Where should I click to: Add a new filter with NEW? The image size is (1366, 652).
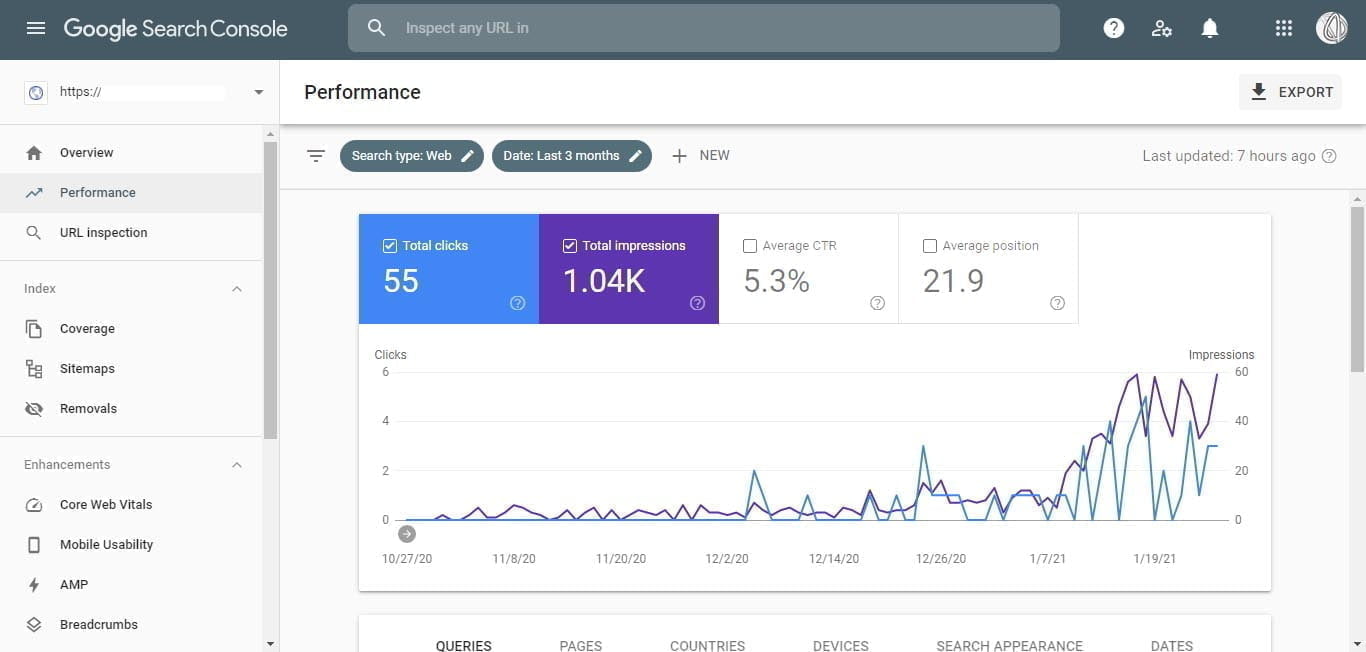(x=700, y=156)
